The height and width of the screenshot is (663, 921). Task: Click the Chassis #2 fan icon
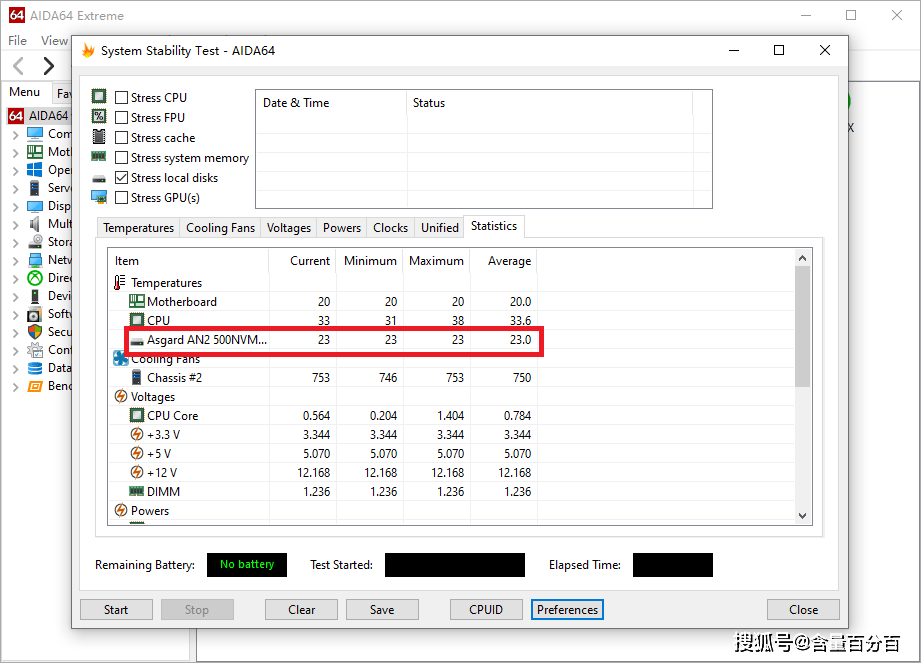(x=137, y=378)
